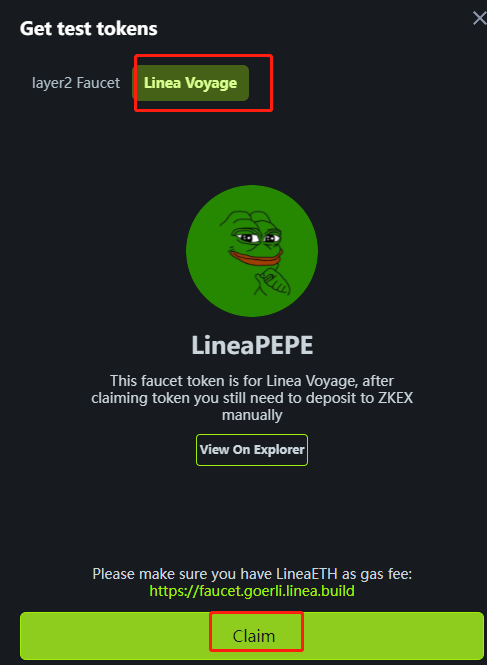Image resolution: width=487 pixels, height=665 pixels.
Task: Close the Get test tokens dialog
Action: [479, 19]
